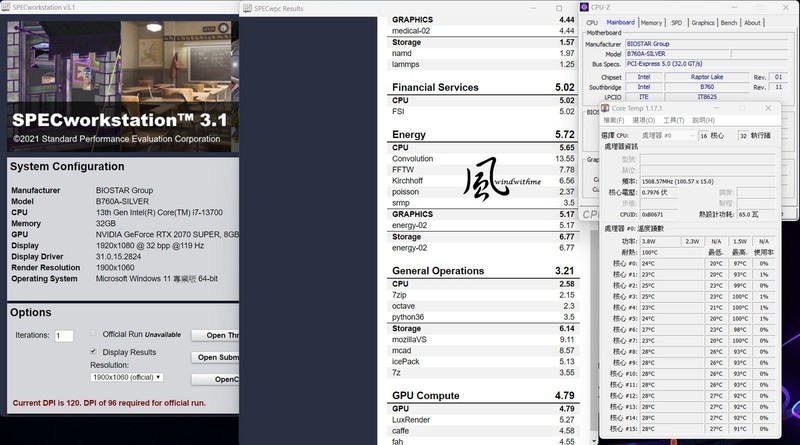The height and width of the screenshot is (445, 800).
Task: Click the namd result row
Action: 483,53
